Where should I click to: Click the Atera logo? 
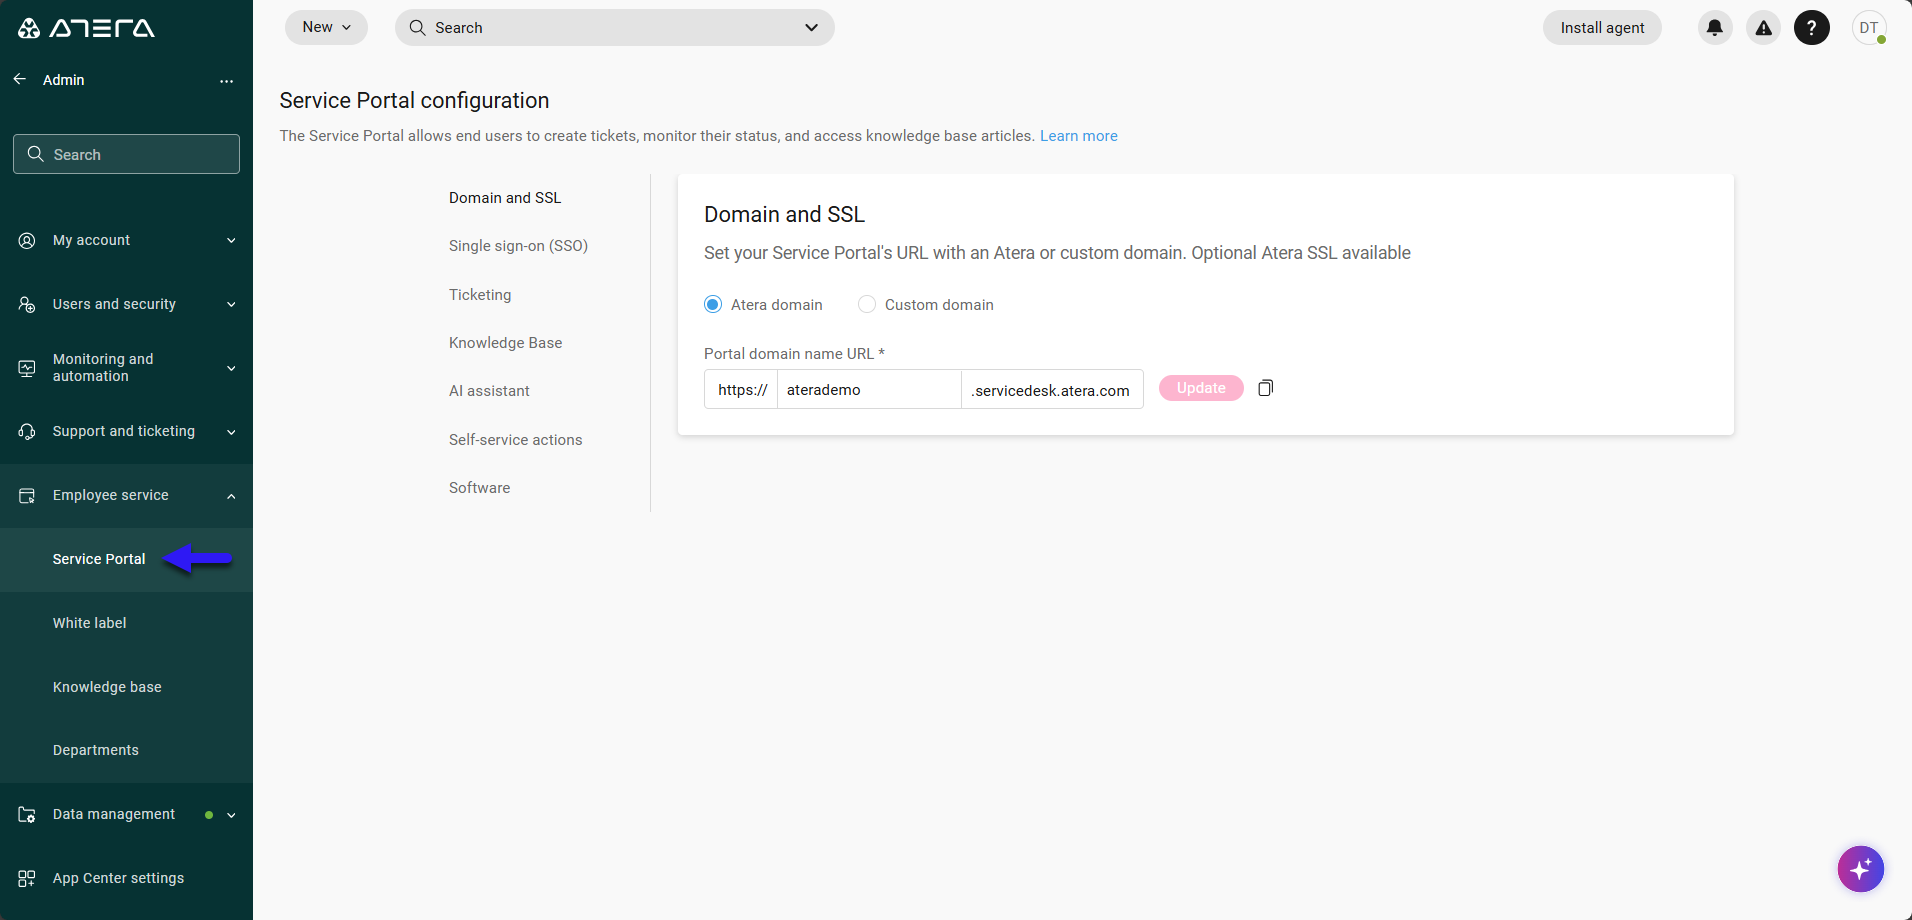click(x=86, y=28)
